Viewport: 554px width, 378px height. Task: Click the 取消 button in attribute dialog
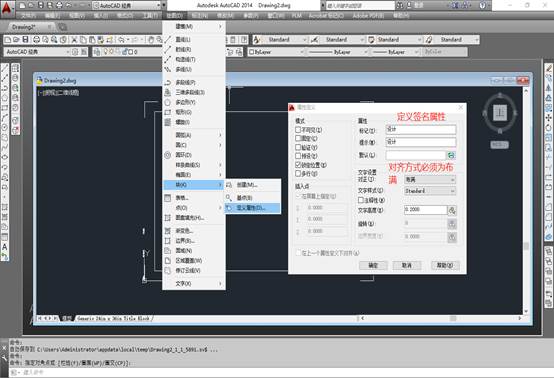coord(407,265)
